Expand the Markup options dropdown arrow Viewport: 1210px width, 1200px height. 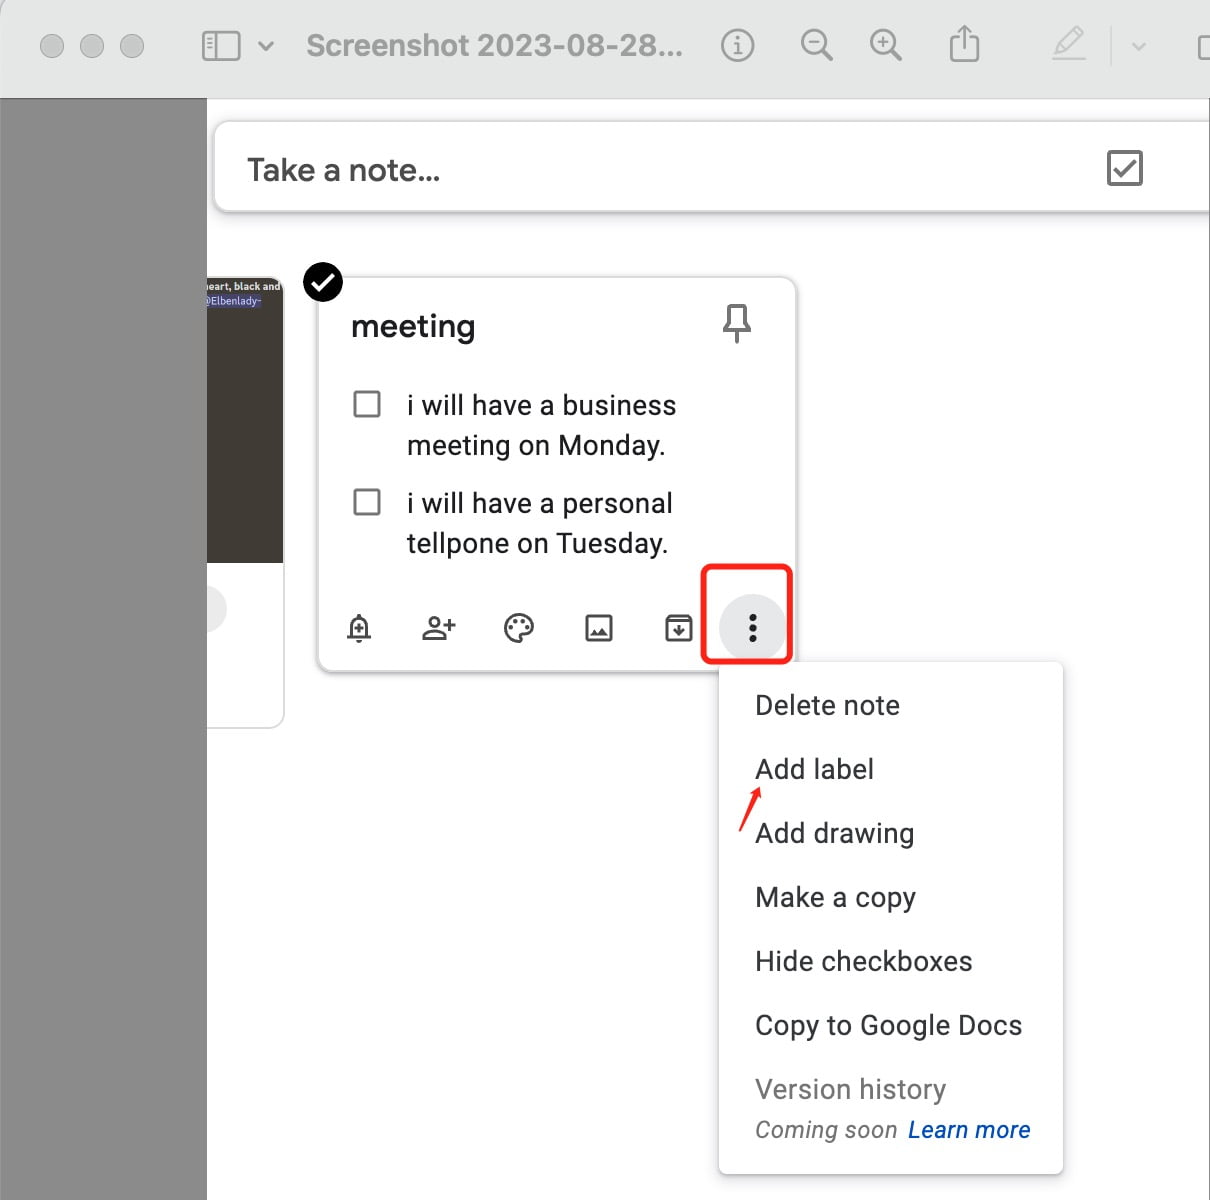click(1138, 46)
